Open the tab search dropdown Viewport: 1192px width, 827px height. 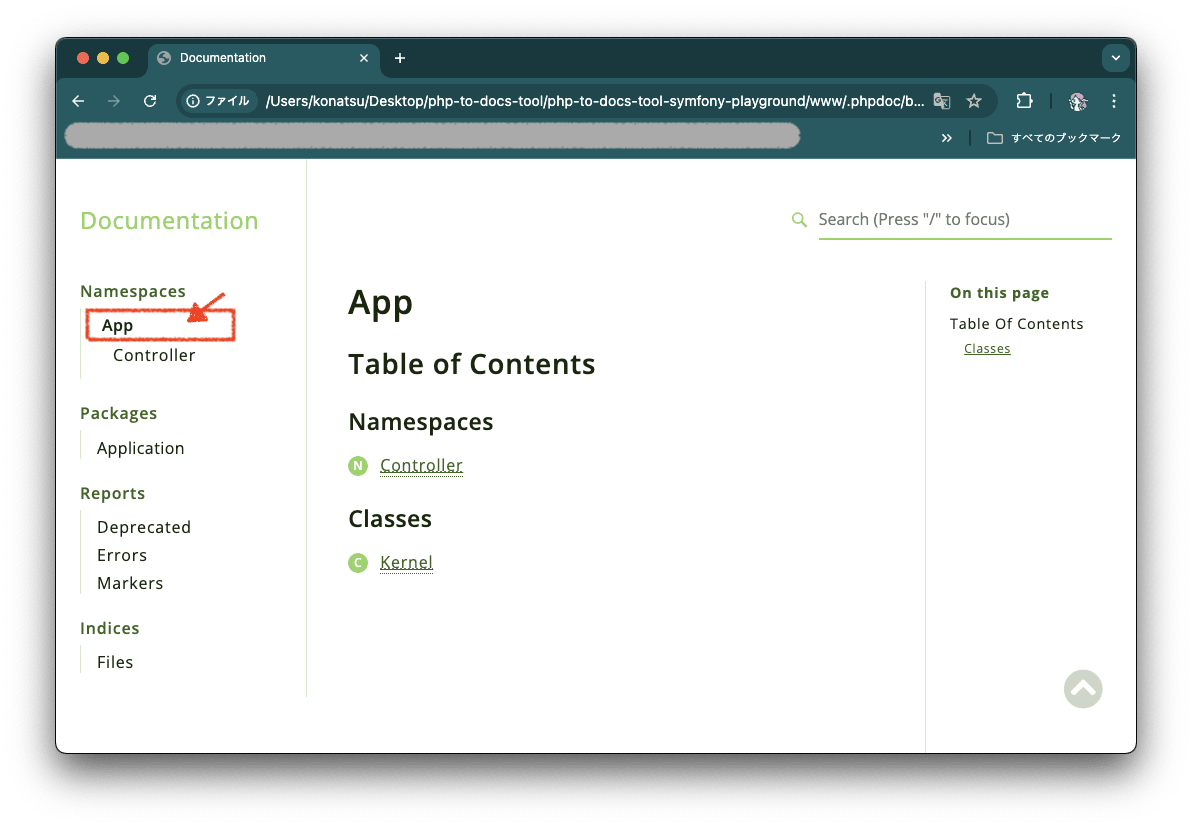click(1115, 58)
